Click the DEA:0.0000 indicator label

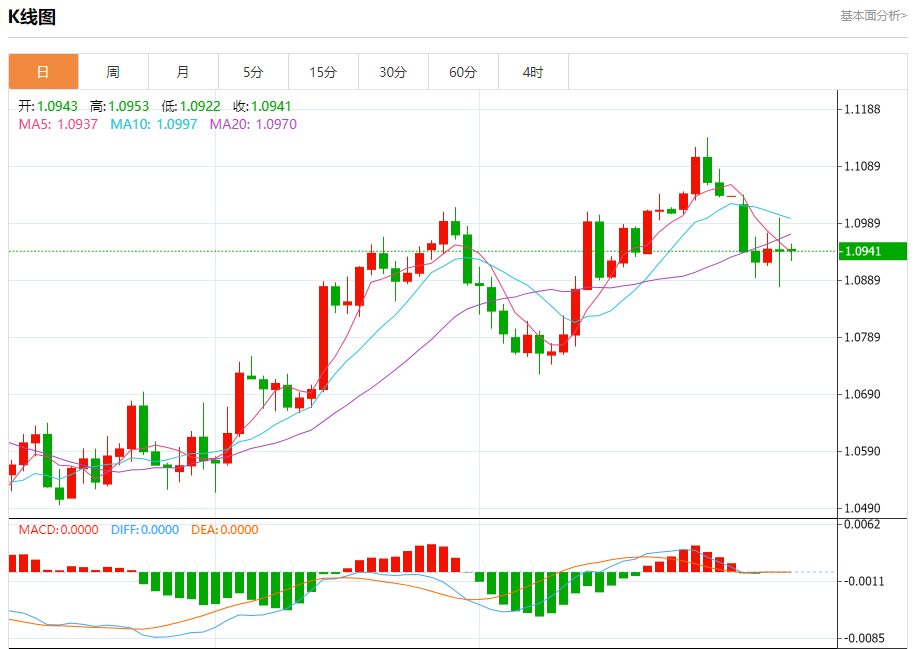tap(225, 530)
